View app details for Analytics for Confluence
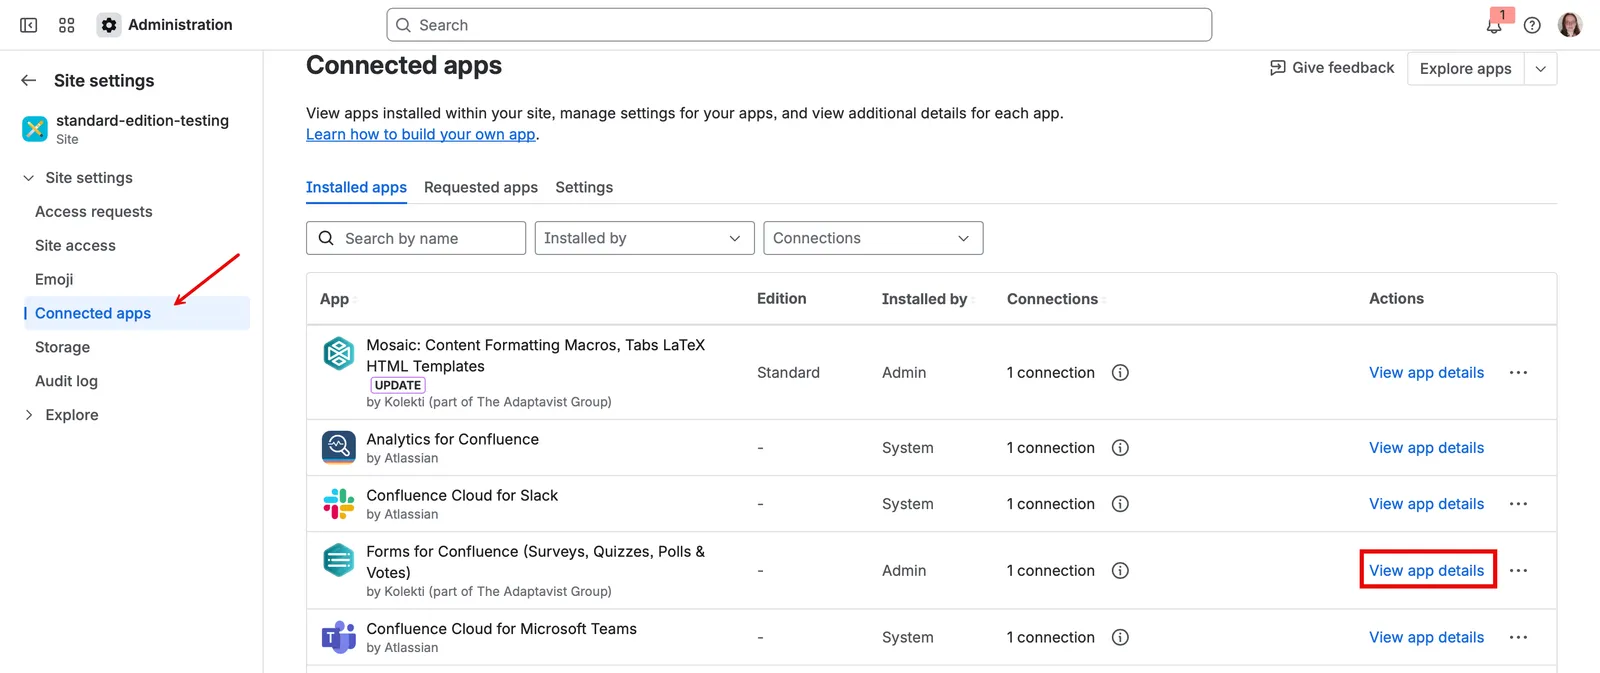 (x=1426, y=447)
